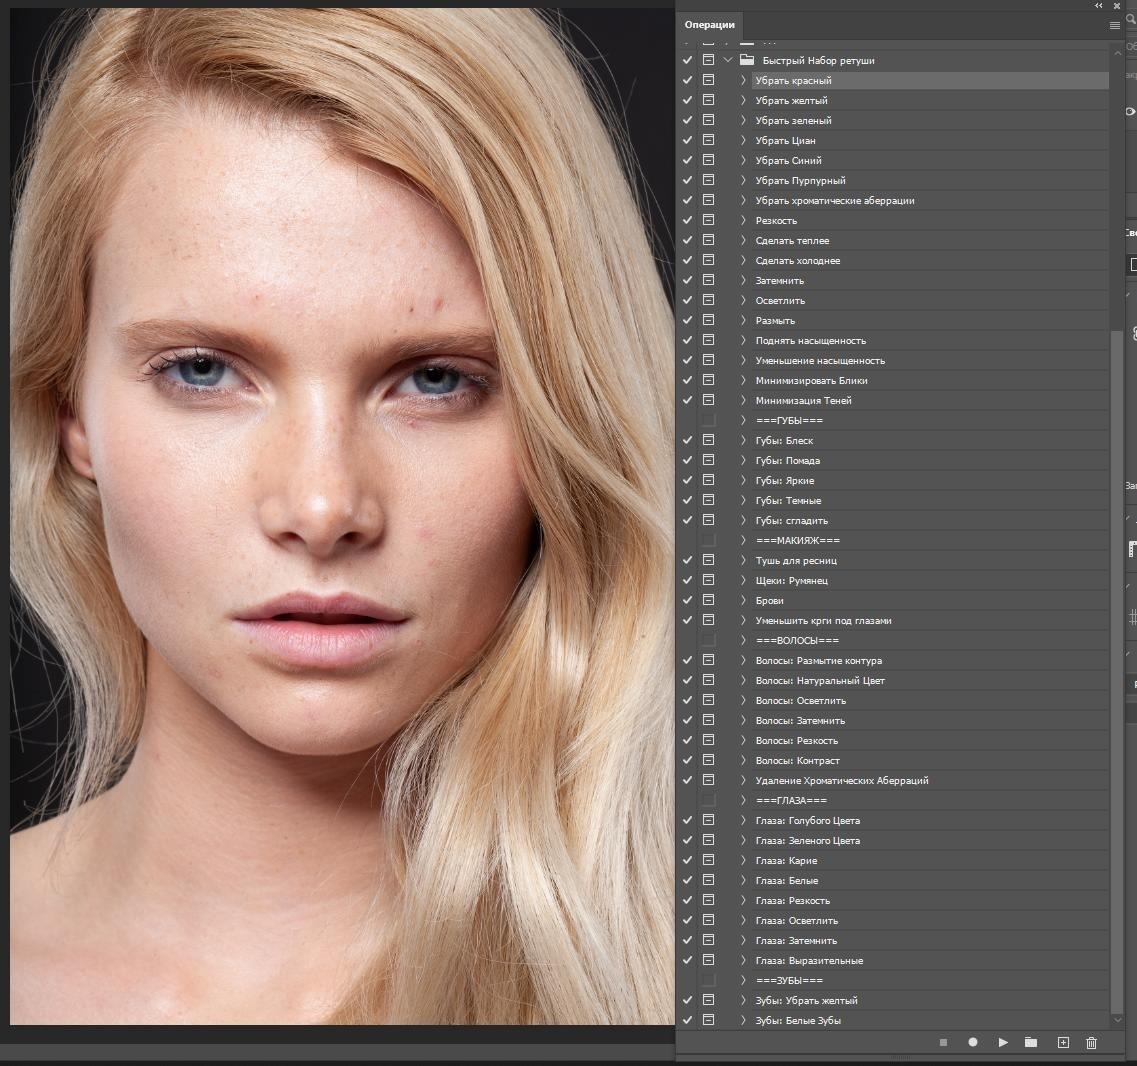The image size is (1137, 1066).
Task: Toggle dialog icon for Глаза: Карие
Action: (708, 860)
